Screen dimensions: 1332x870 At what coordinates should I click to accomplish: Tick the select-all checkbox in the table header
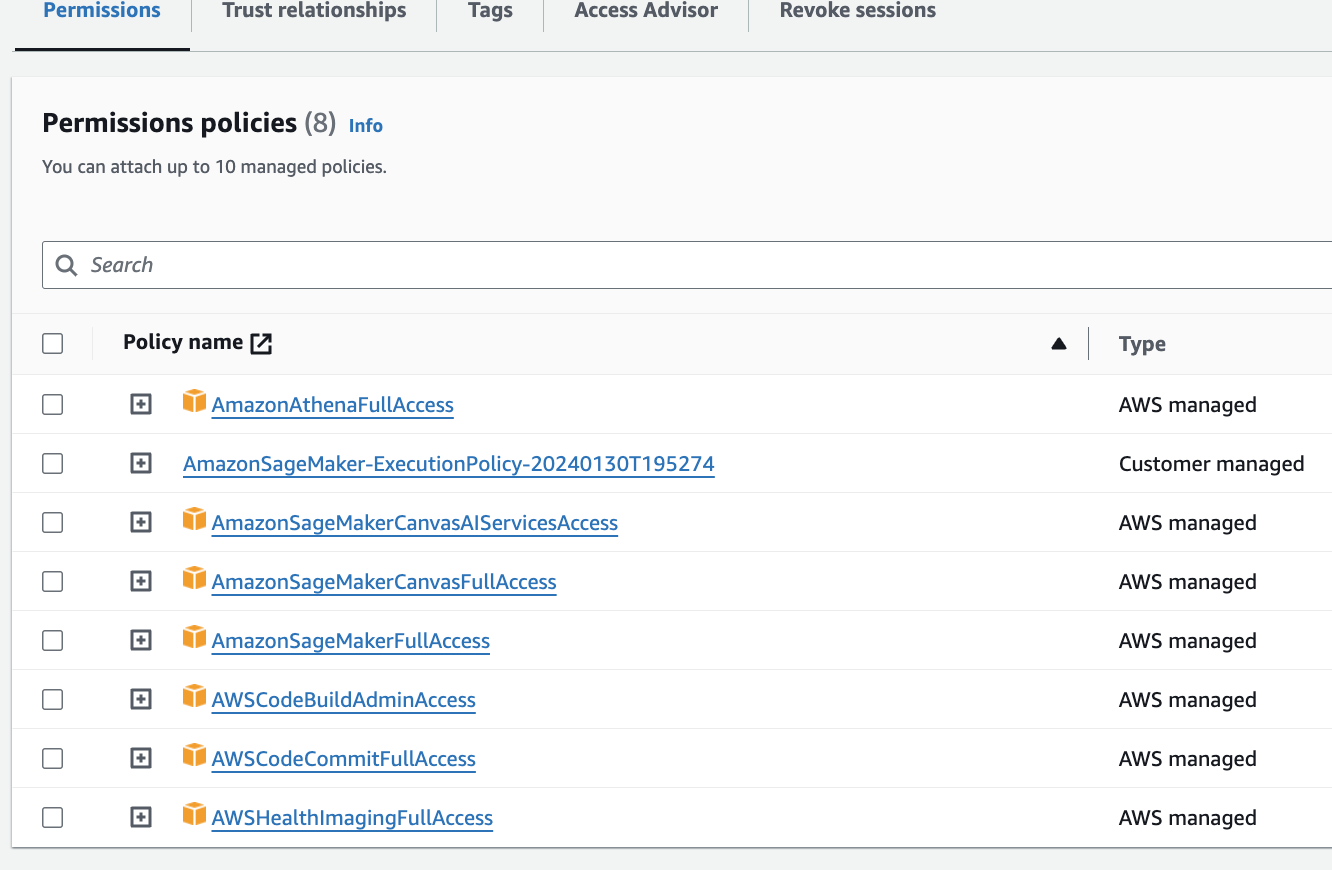click(x=53, y=344)
